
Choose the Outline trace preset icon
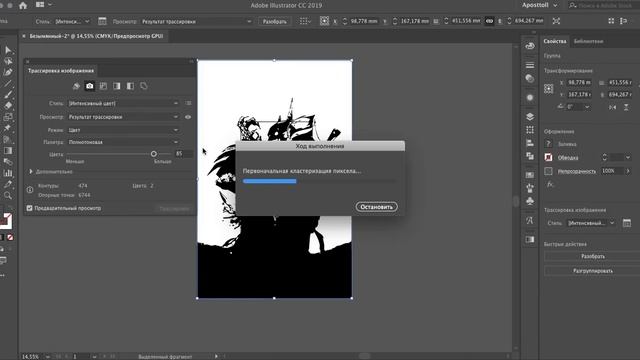[x=144, y=86]
